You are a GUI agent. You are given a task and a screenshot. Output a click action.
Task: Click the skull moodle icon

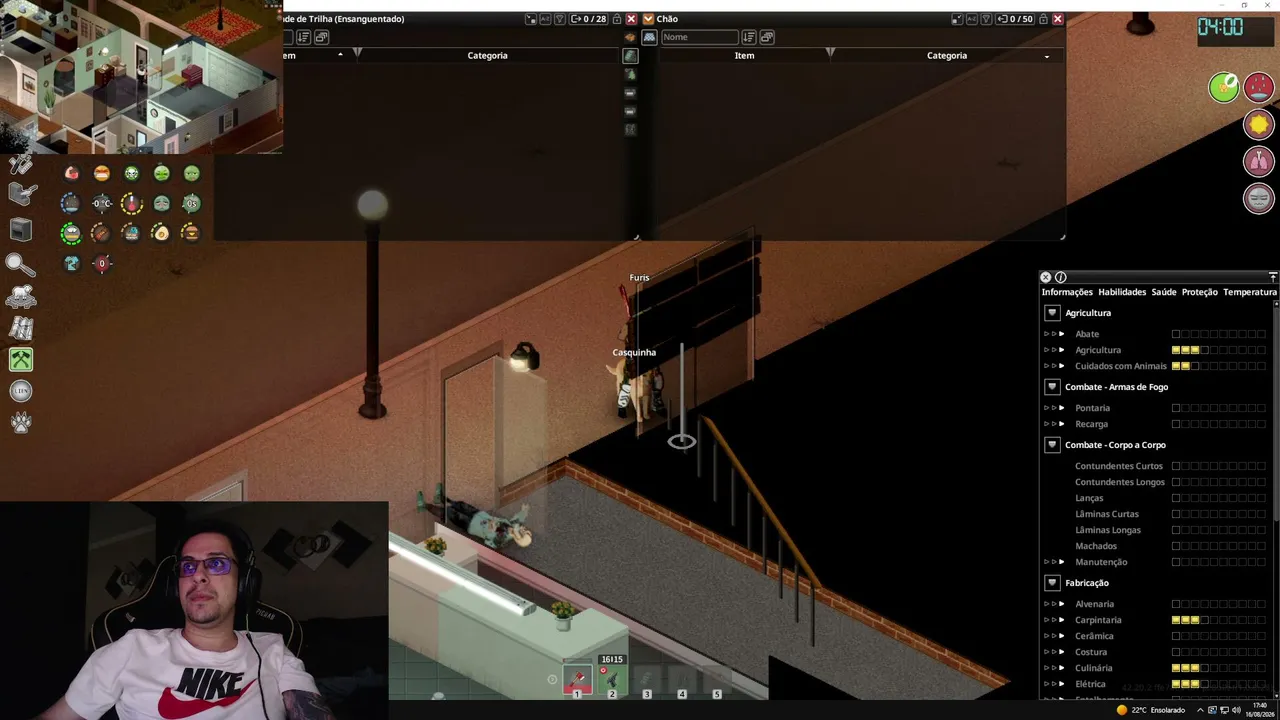(x=131, y=173)
